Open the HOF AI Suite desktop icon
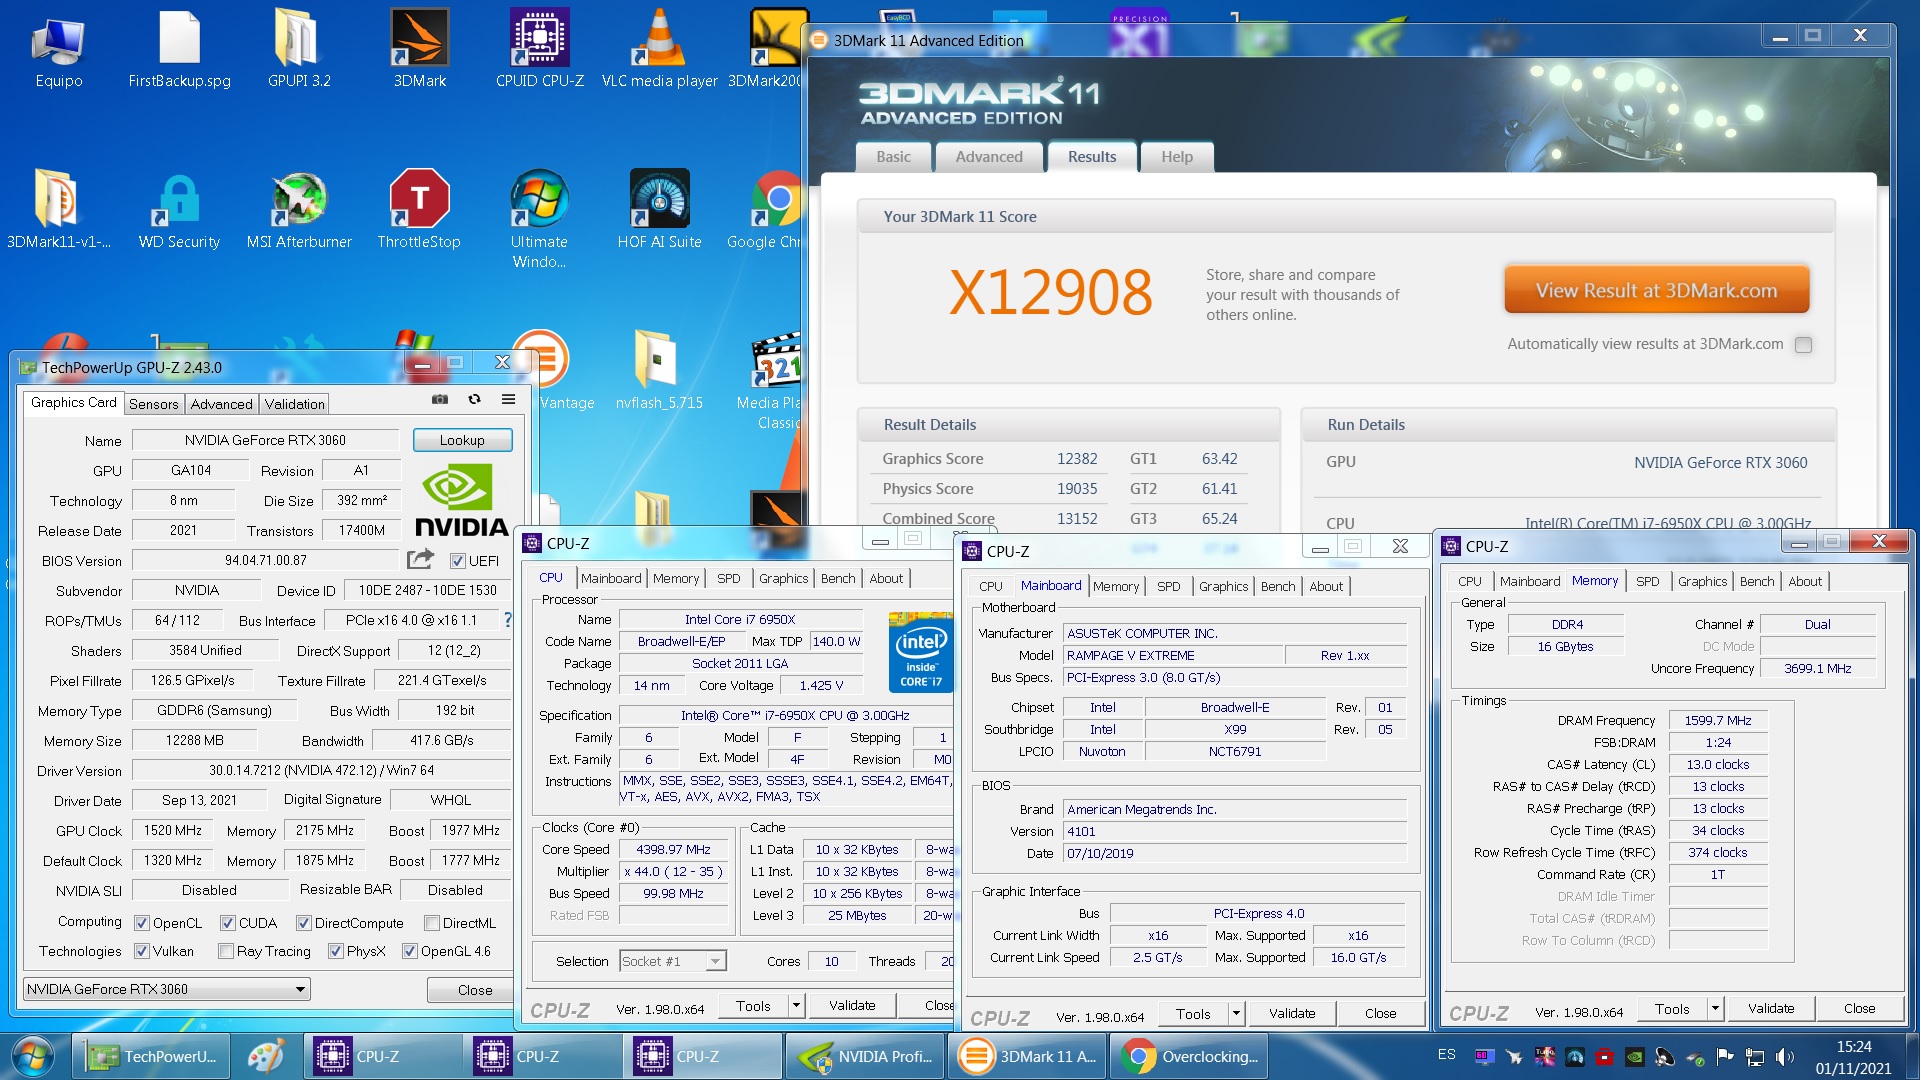 click(x=659, y=209)
